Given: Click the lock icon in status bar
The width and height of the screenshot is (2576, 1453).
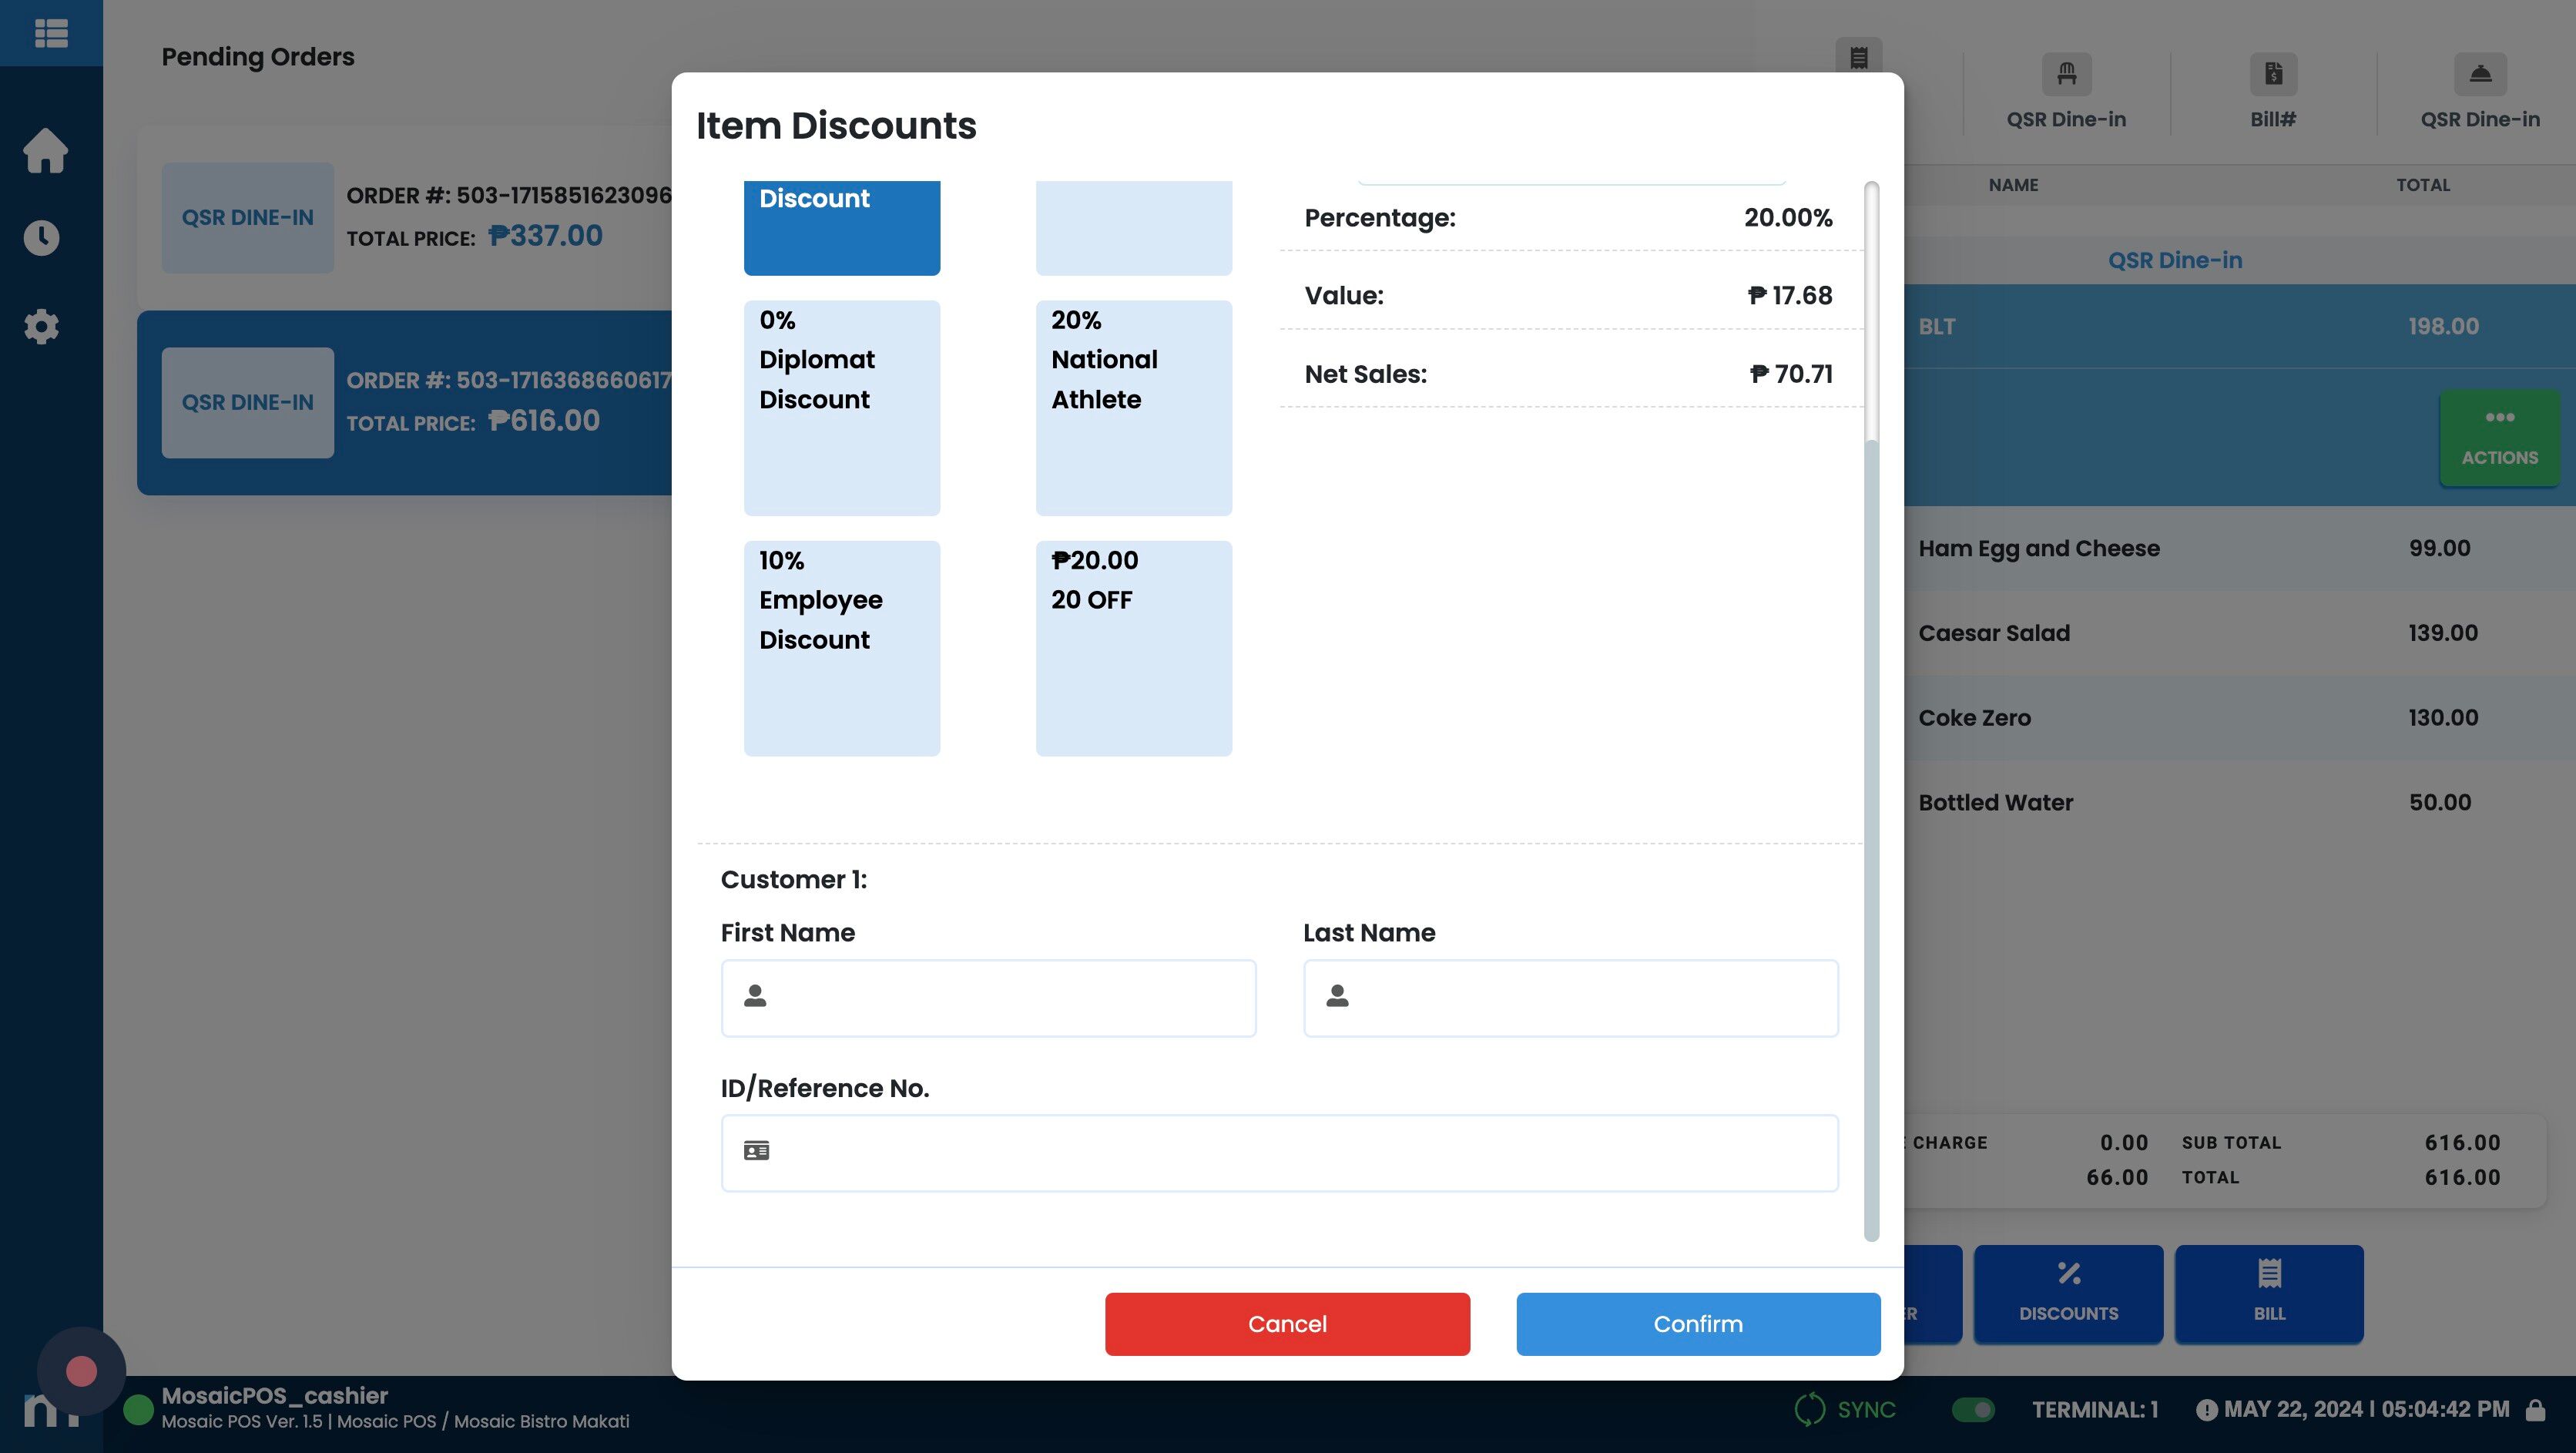Looking at the screenshot, I should coord(2535,1410).
